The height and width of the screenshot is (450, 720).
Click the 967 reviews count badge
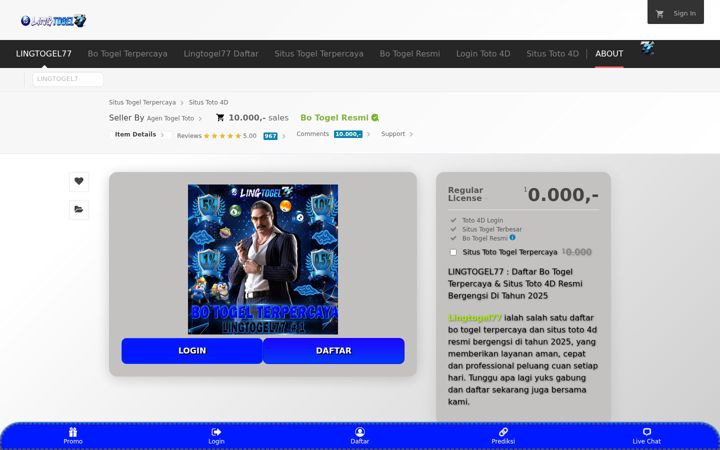(270, 136)
